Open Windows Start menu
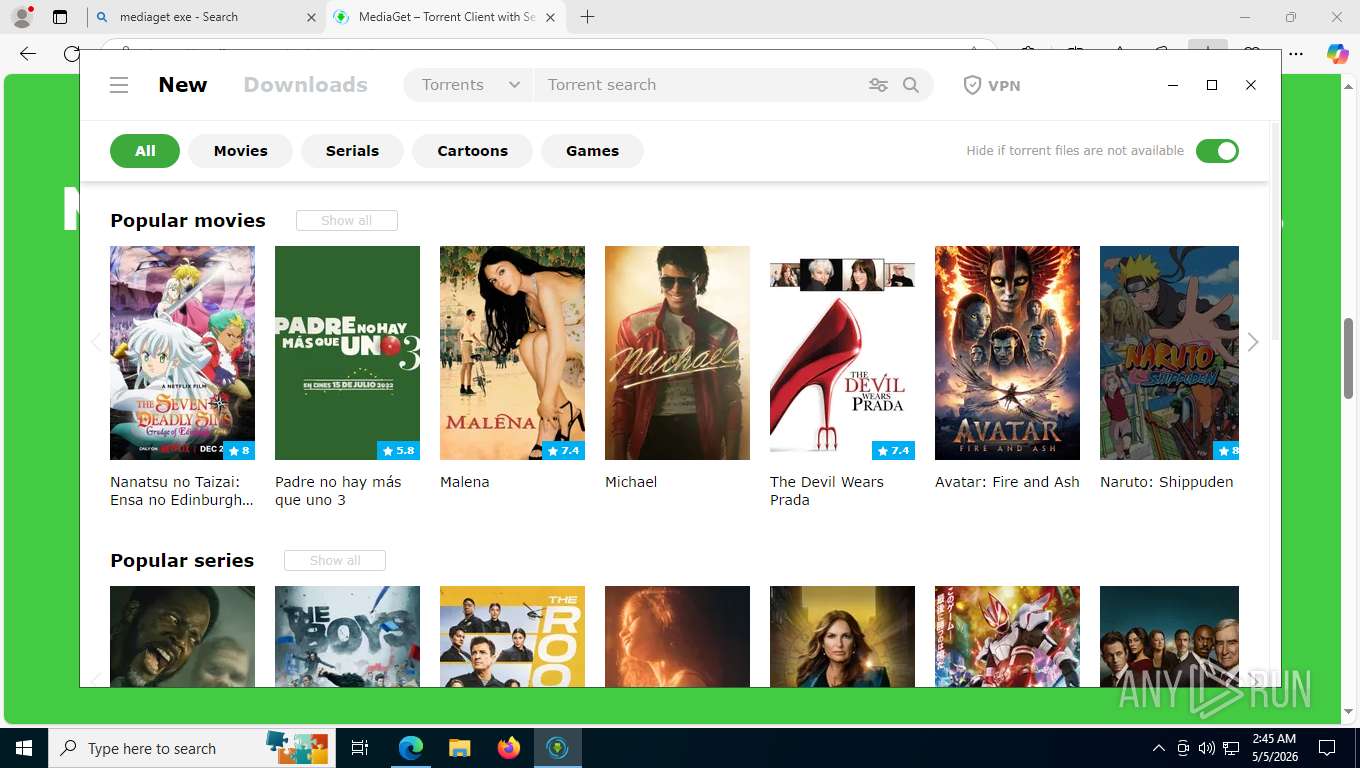The height and width of the screenshot is (768, 1360). [x=23, y=748]
